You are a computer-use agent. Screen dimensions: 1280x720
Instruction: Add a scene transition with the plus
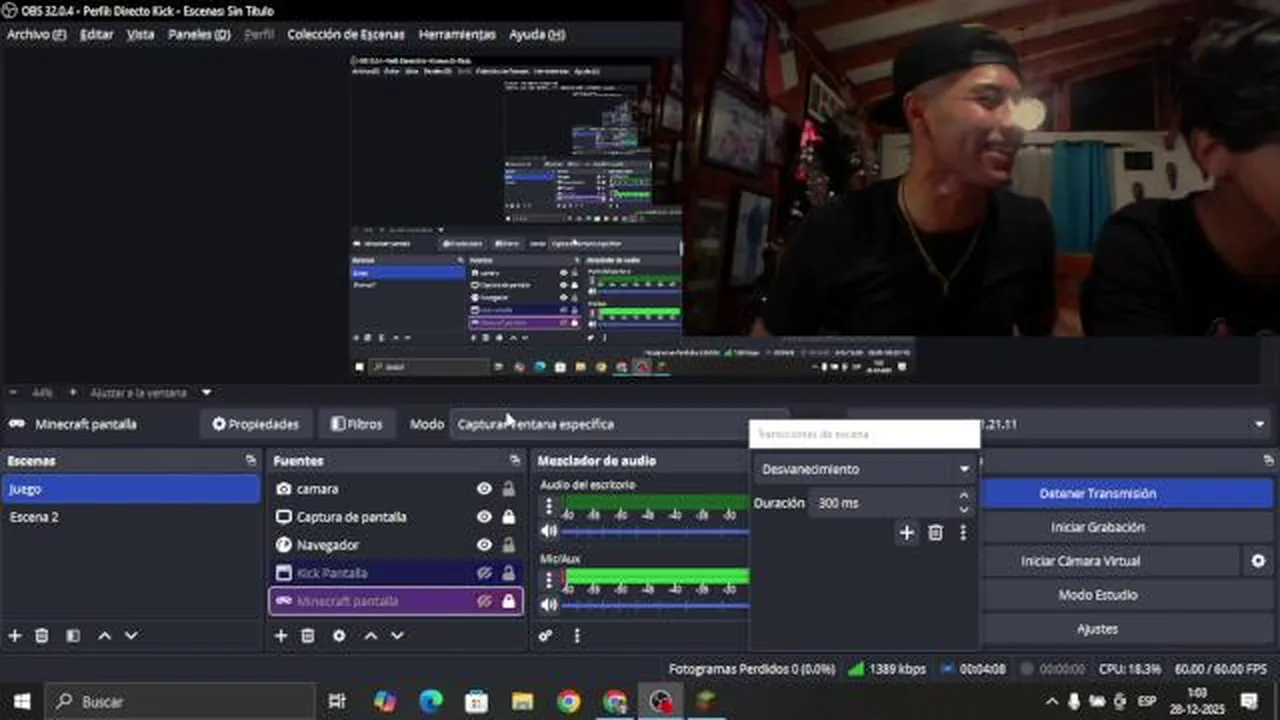pos(906,533)
